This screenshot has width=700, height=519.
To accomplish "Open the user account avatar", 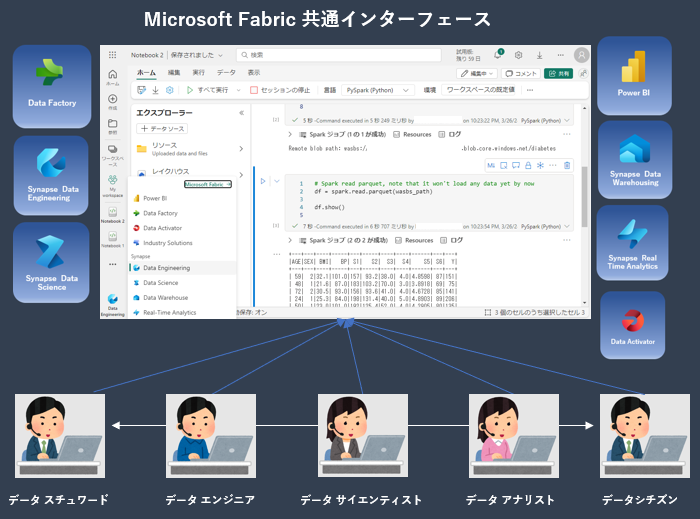I will (x=581, y=55).
